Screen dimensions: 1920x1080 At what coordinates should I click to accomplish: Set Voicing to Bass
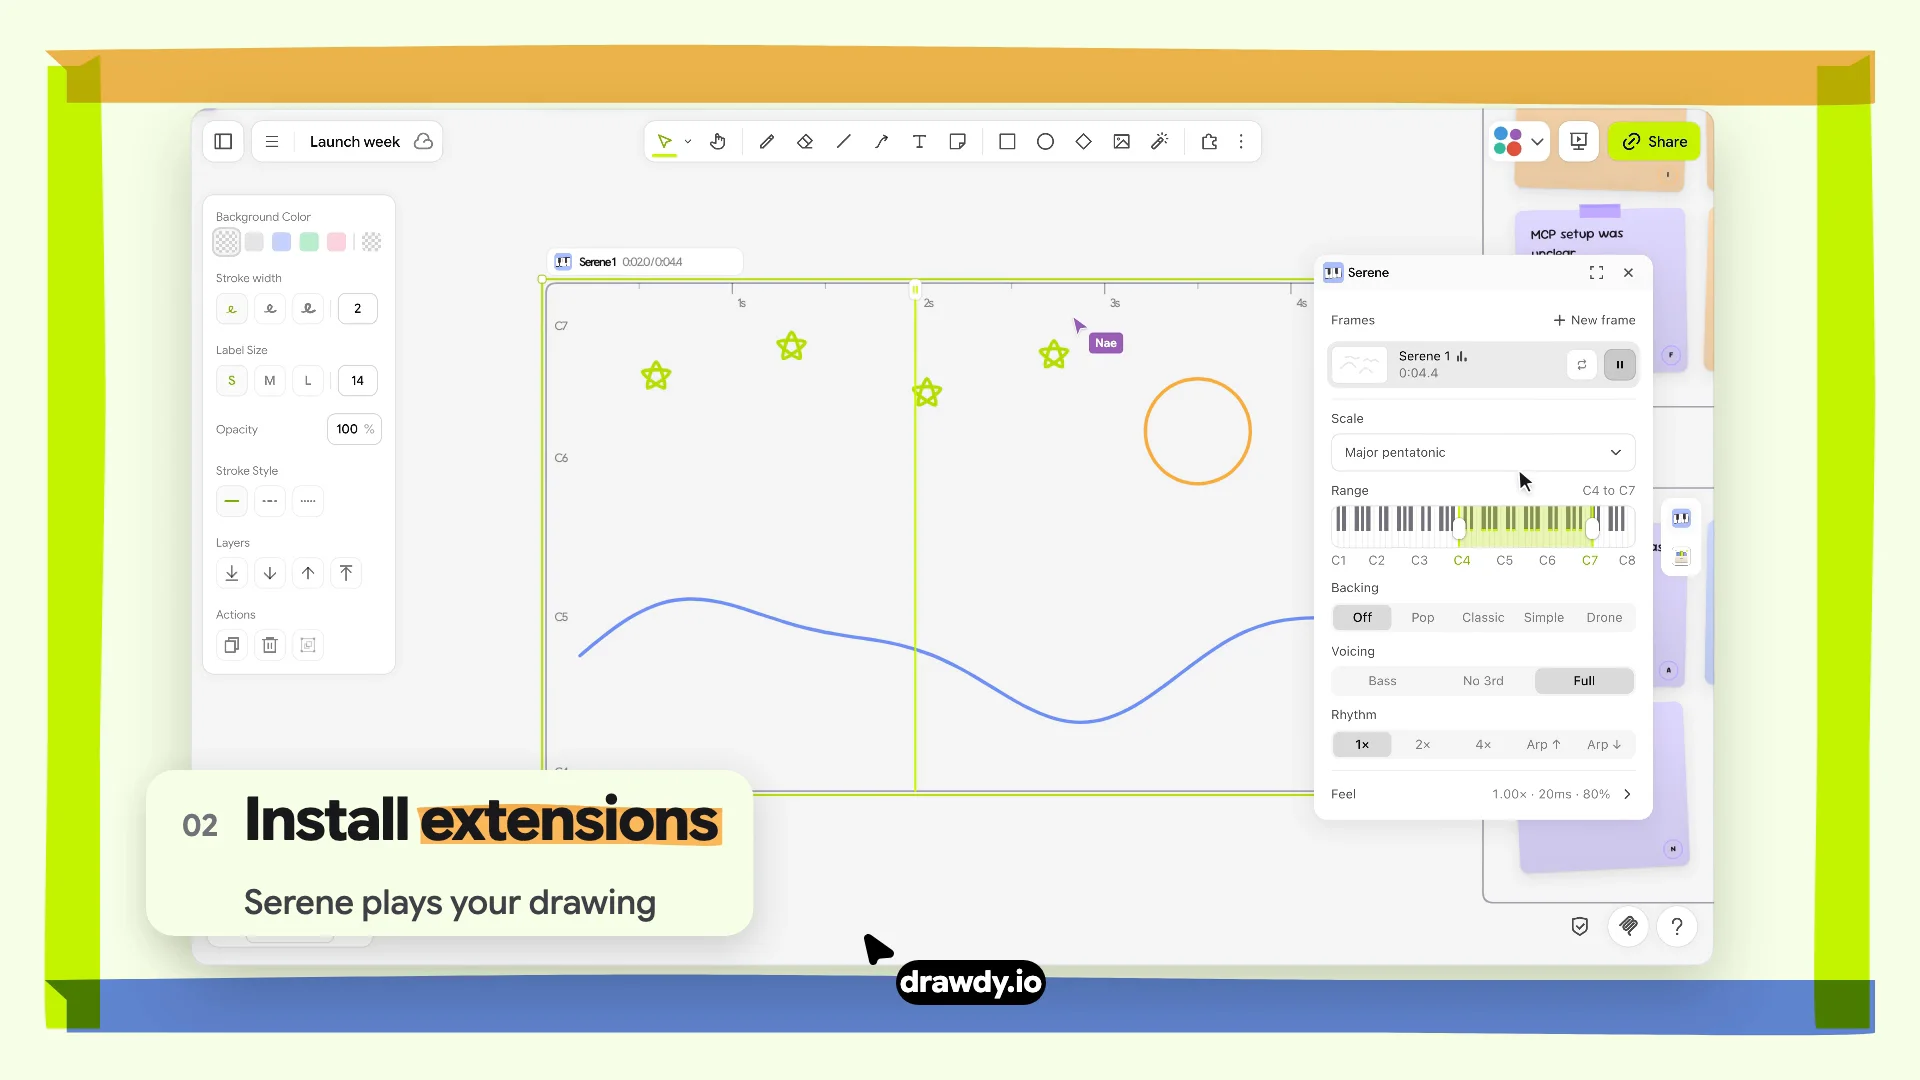pos(1382,681)
